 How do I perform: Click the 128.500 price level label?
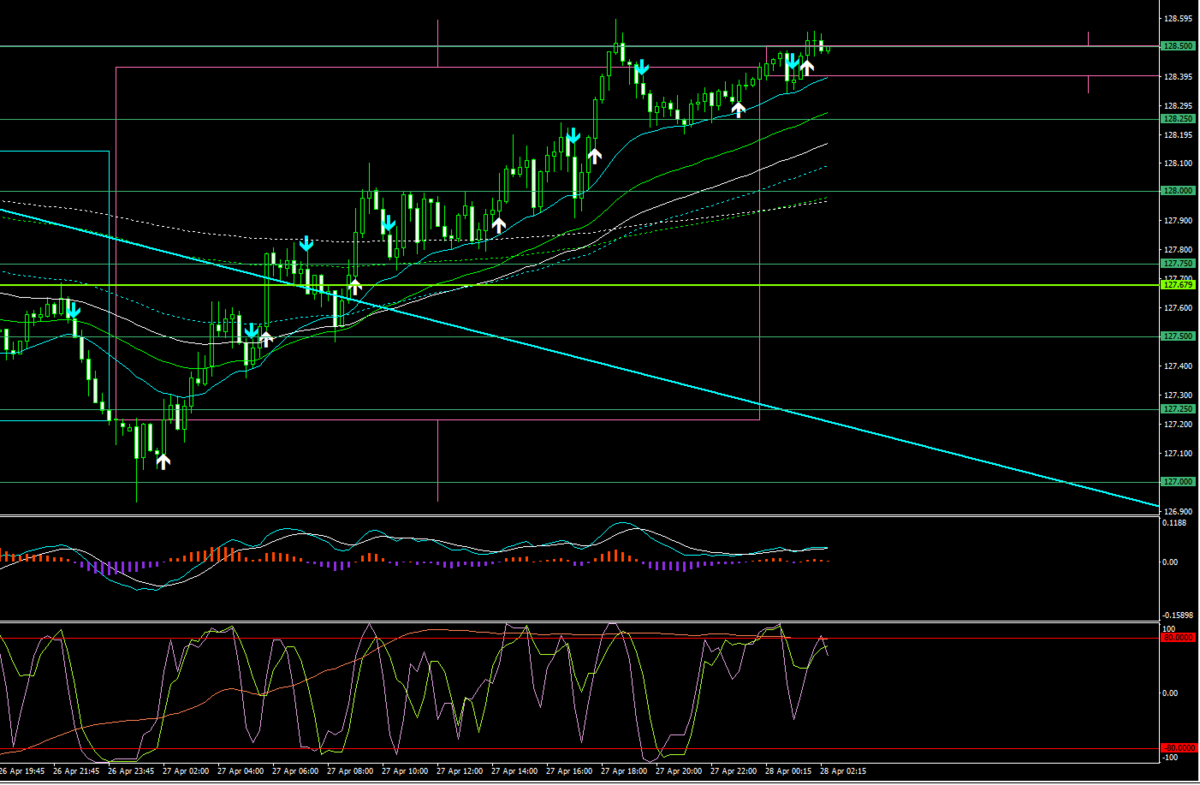pos(1178,46)
